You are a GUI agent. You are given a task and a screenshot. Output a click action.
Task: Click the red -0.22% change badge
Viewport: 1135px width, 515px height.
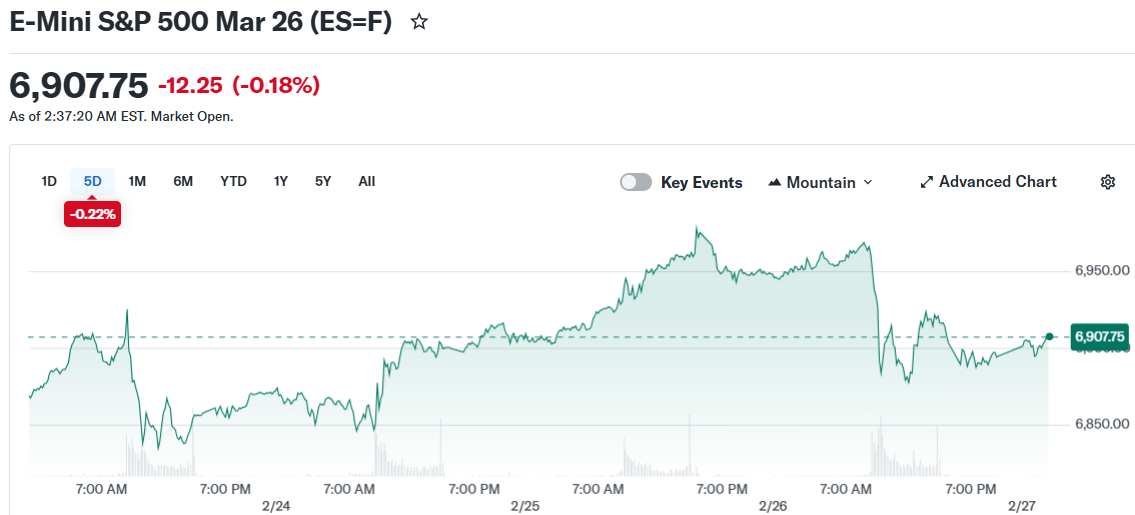(x=93, y=214)
